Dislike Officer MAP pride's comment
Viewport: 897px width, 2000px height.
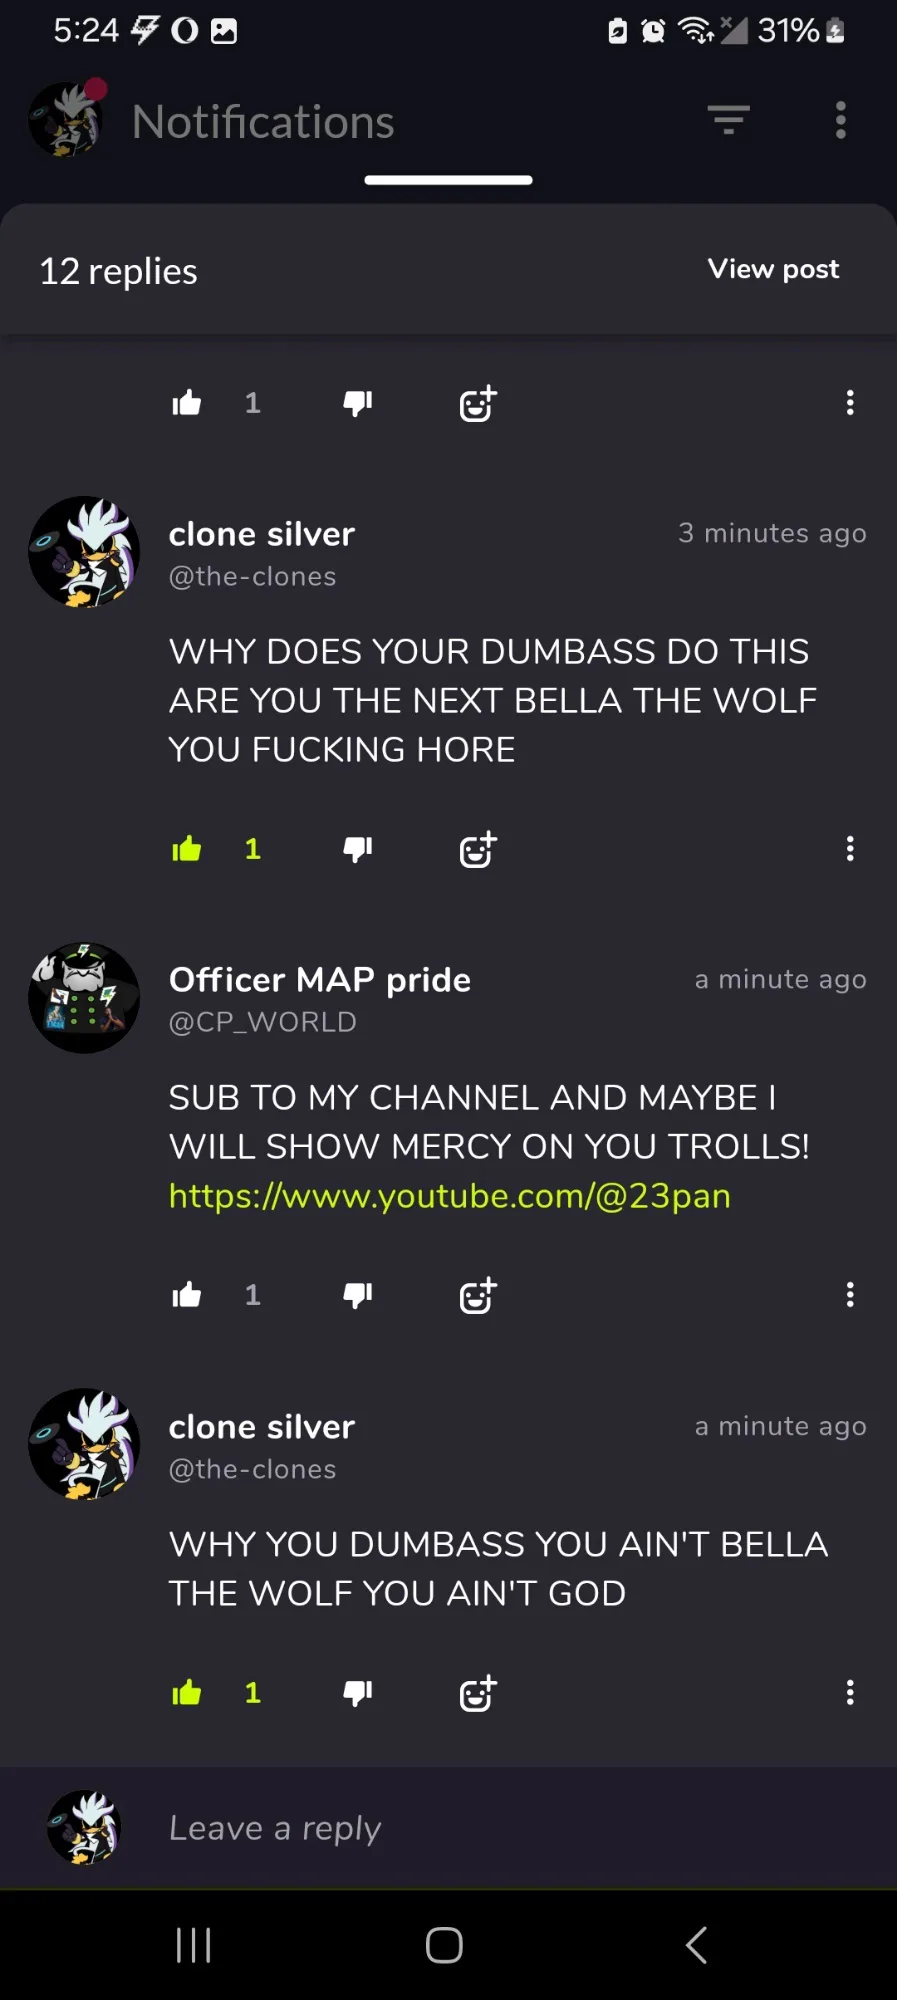point(358,1295)
